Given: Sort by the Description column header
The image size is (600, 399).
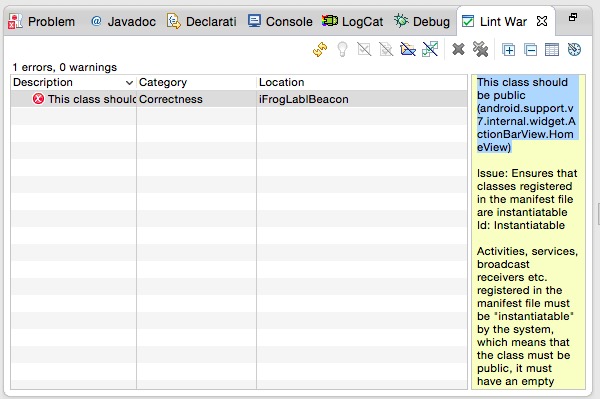Looking at the screenshot, I should click(x=73, y=82).
